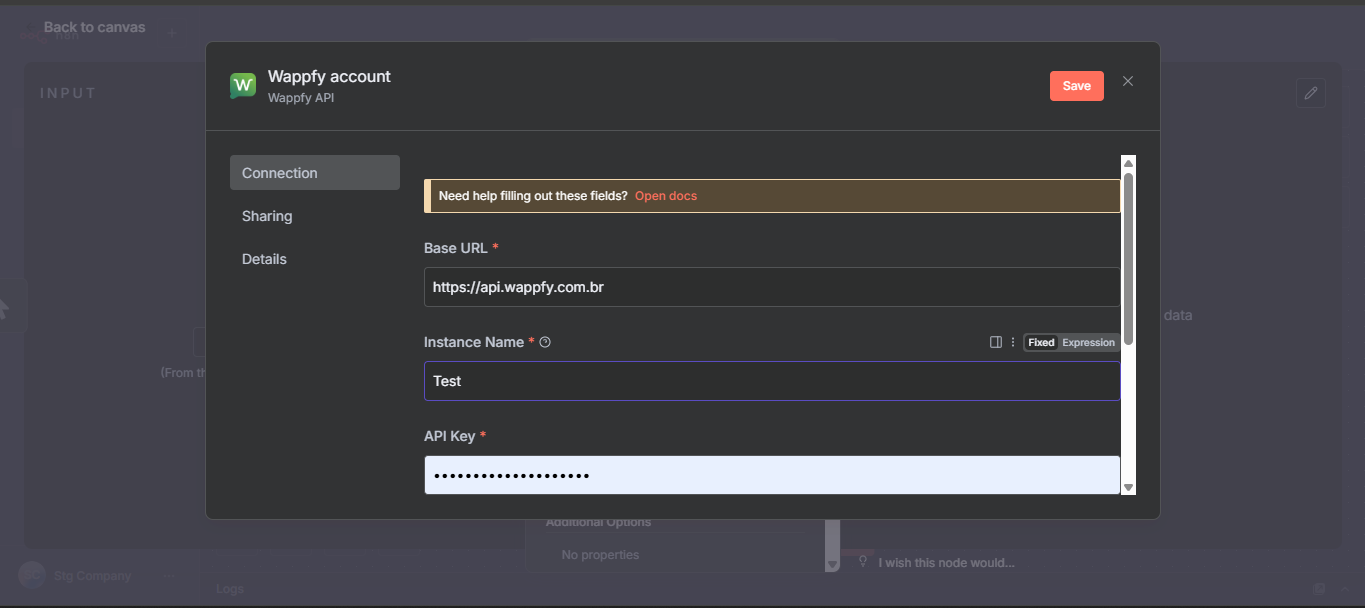This screenshot has height=608, width=1365.
Task: Click the scroll-down arrow of the form scrollbar
Action: click(x=1129, y=487)
